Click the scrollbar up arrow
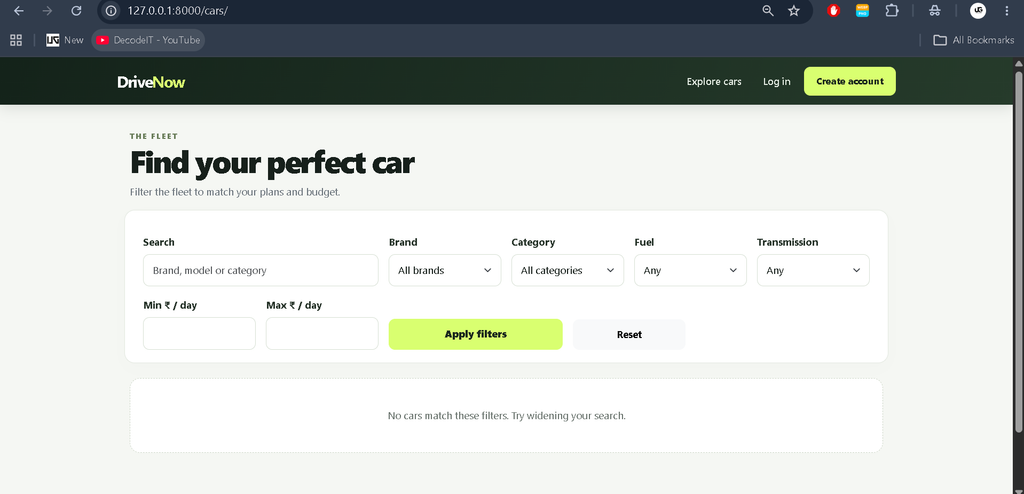Screen dimensions: 1024x494 pyautogui.click(x=1018, y=63)
